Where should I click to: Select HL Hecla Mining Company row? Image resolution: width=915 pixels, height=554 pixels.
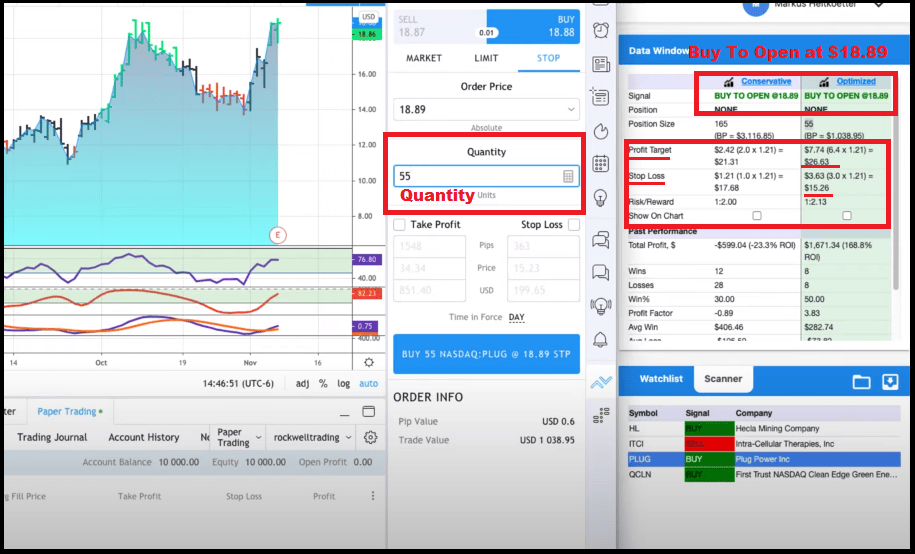[764, 428]
